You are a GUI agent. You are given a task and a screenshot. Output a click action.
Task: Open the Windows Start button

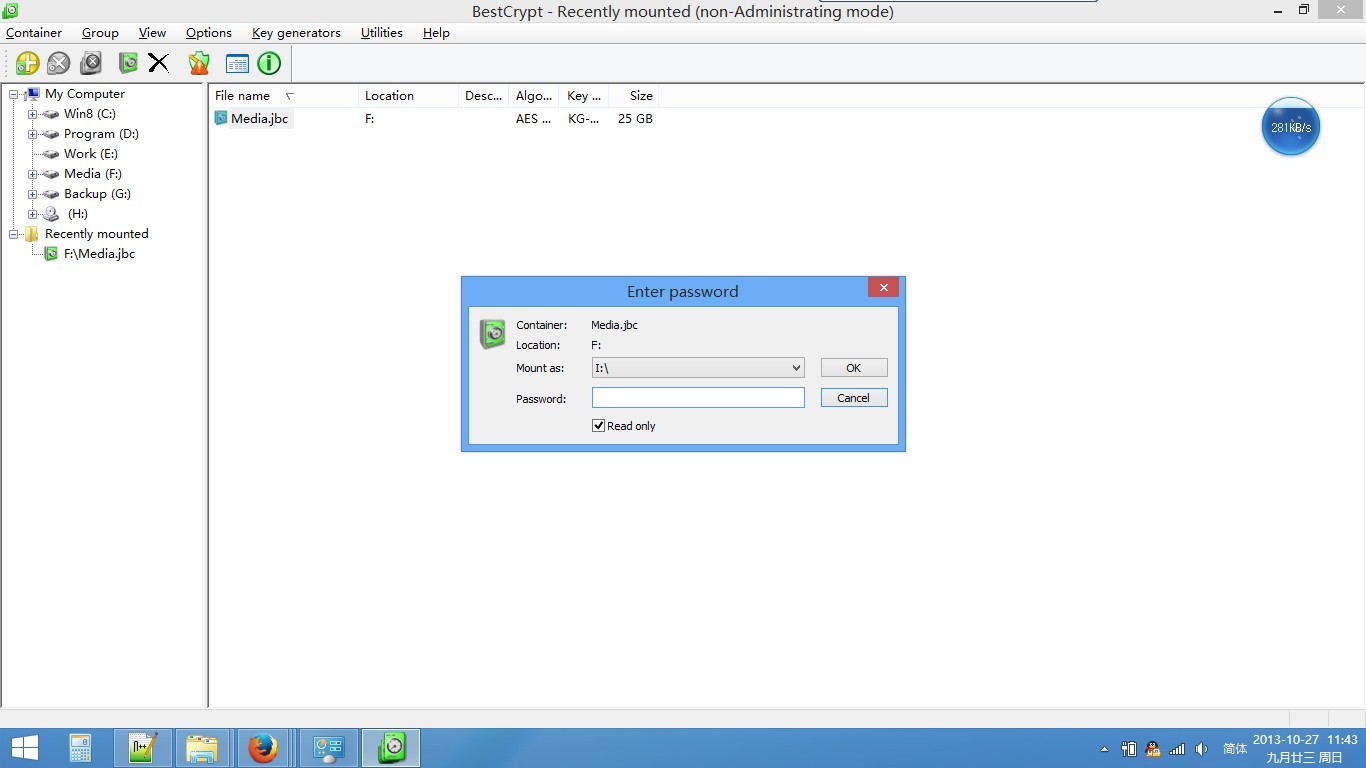(24, 748)
